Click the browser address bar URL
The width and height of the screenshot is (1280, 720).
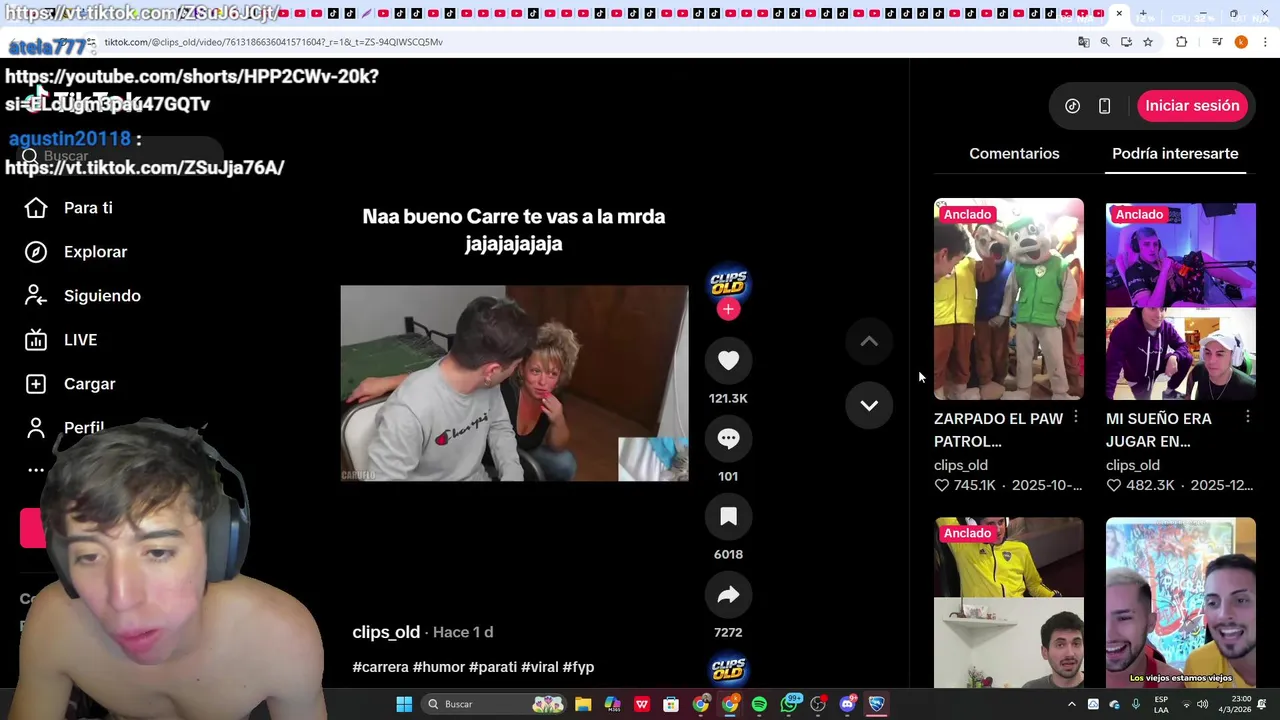(x=274, y=42)
